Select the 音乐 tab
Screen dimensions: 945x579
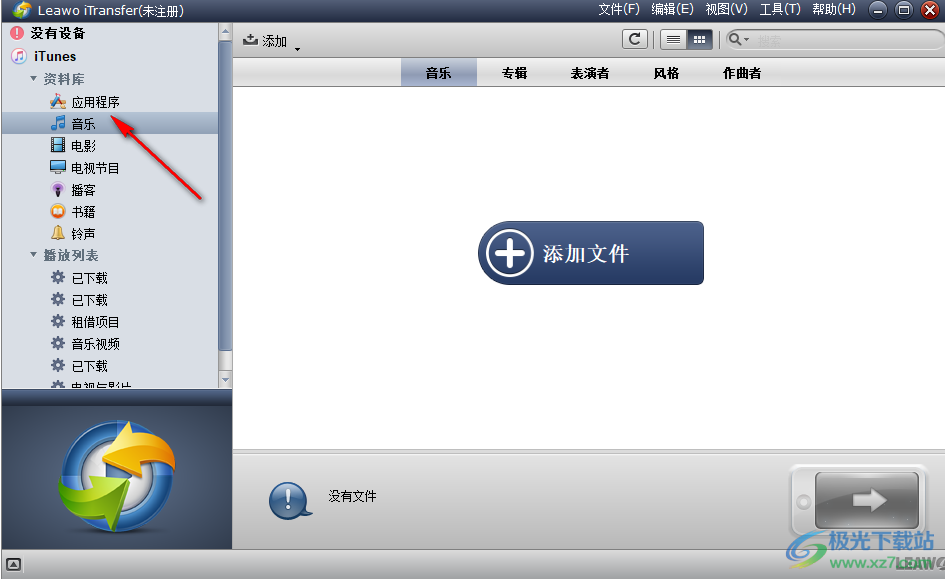click(438, 73)
